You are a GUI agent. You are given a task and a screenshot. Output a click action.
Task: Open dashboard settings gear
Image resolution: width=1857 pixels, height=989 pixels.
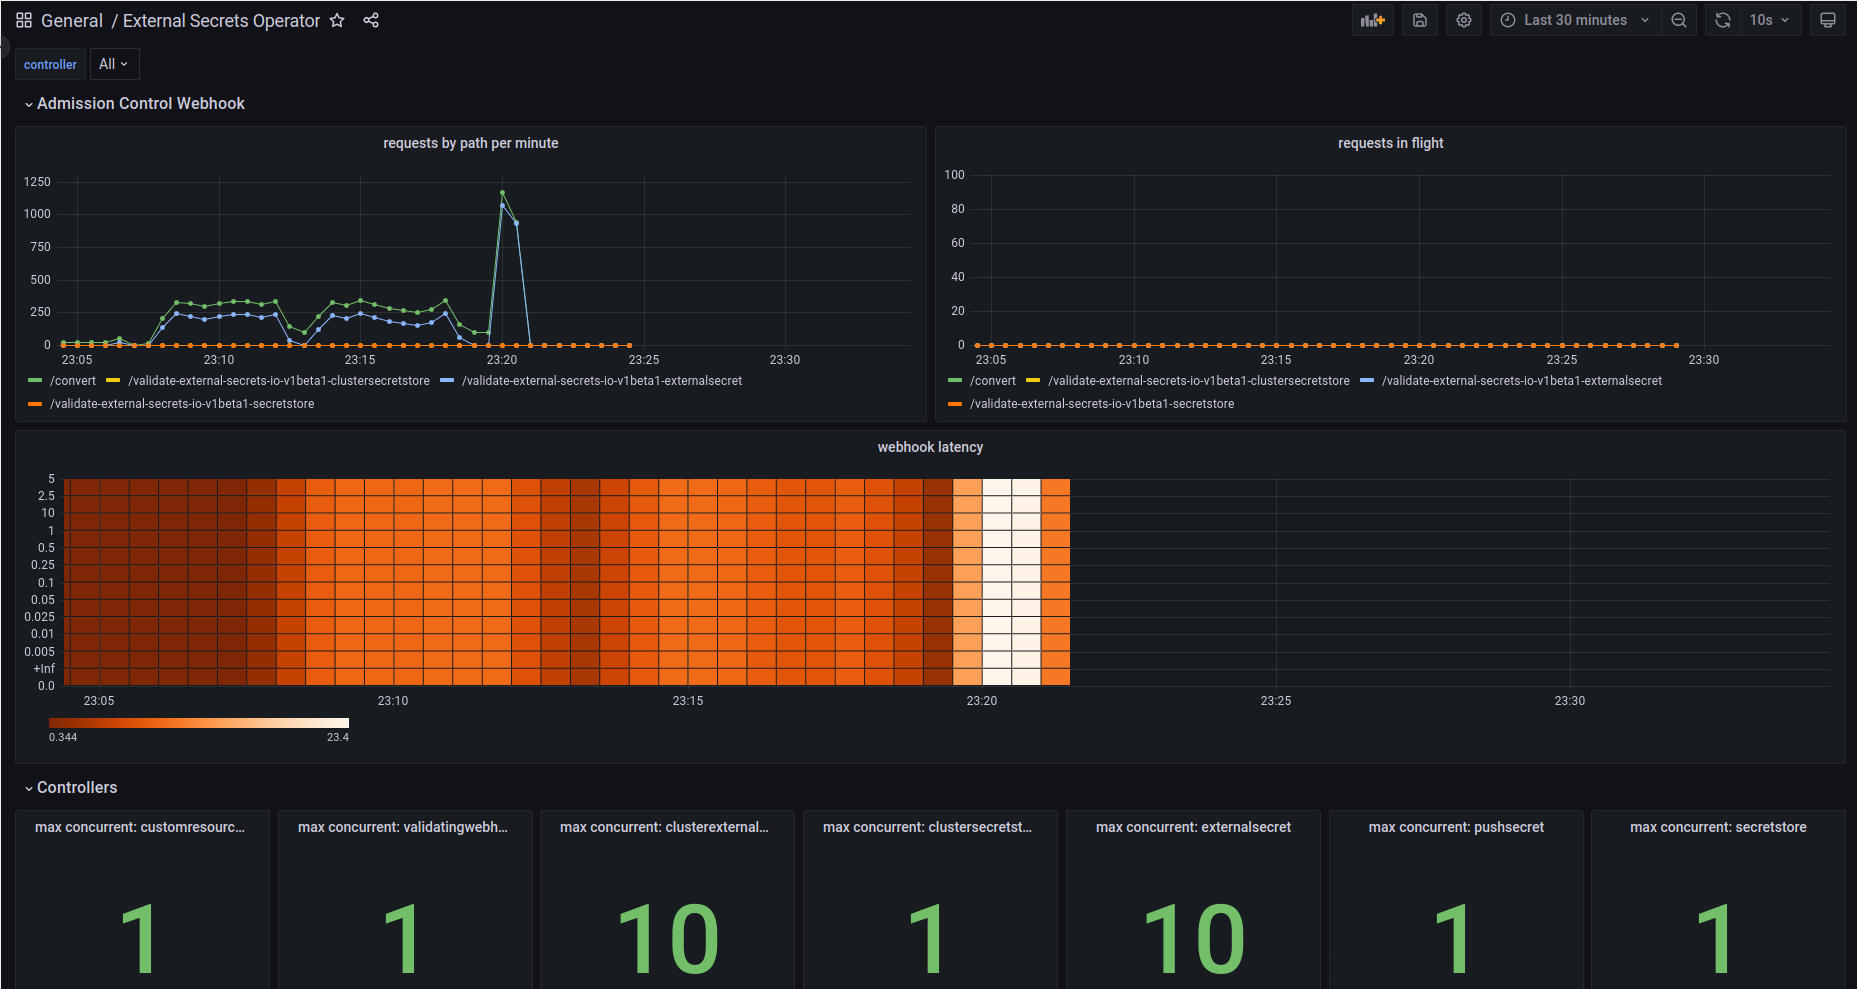pyautogui.click(x=1463, y=19)
